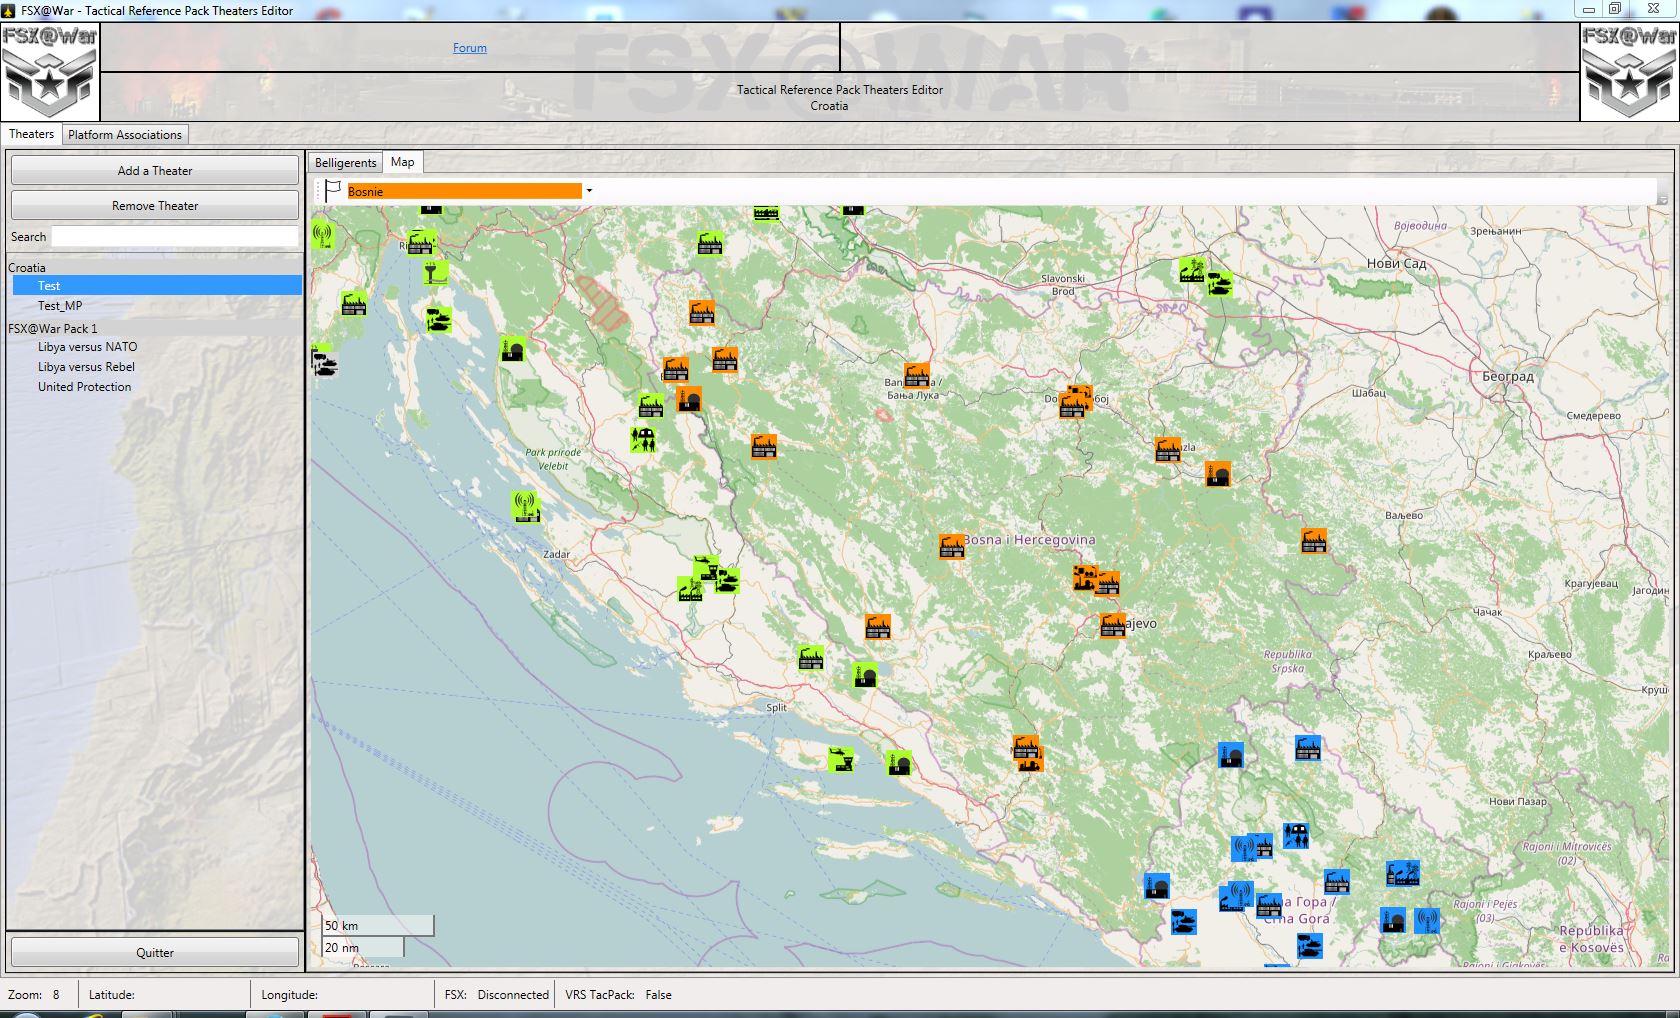Select the Test_MP theater entry
The width and height of the screenshot is (1680, 1018).
pyautogui.click(x=60, y=306)
